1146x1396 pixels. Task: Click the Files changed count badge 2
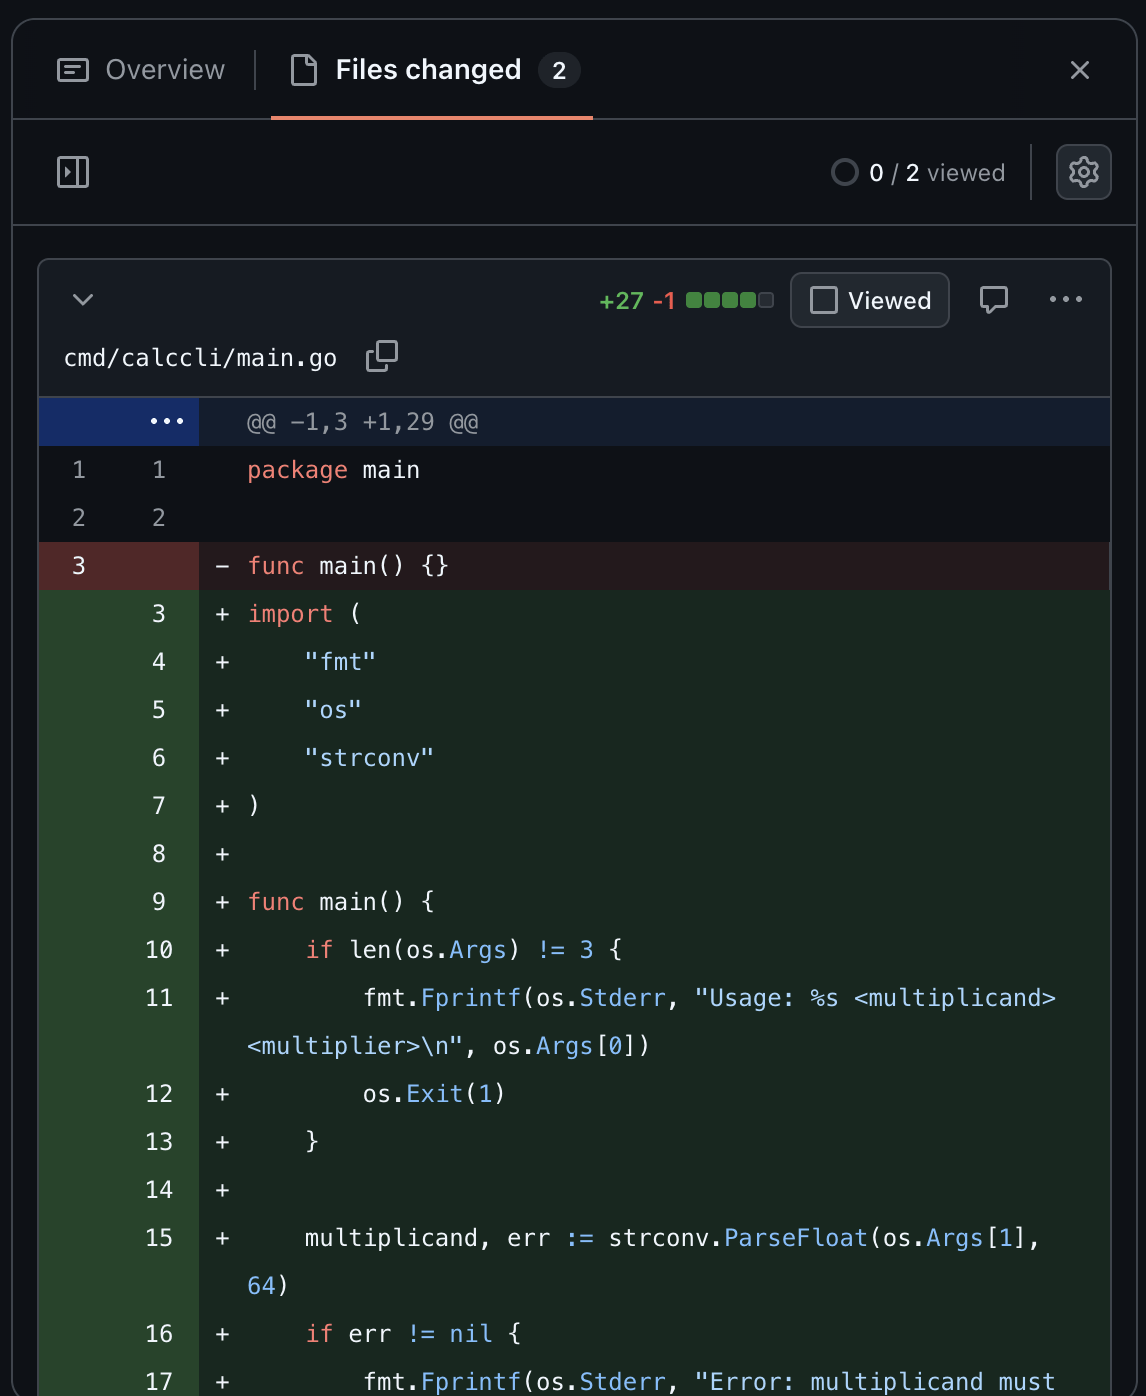point(559,70)
